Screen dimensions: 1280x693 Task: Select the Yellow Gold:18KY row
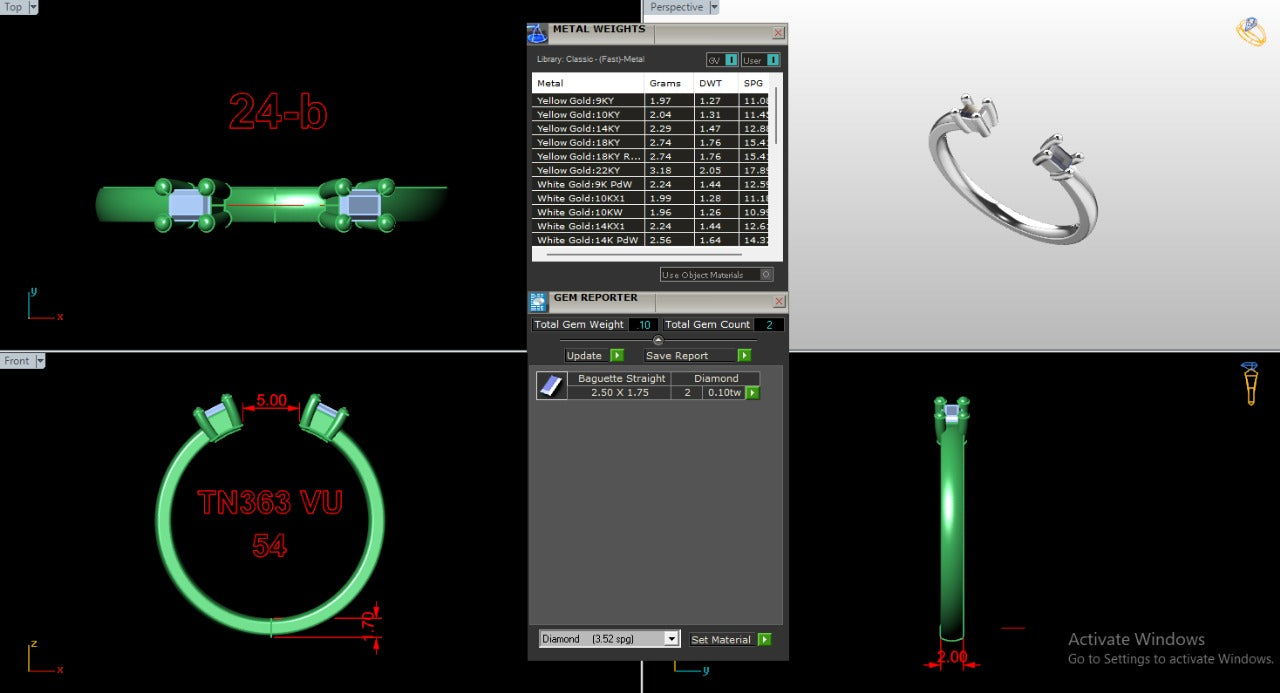[x=650, y=142]
